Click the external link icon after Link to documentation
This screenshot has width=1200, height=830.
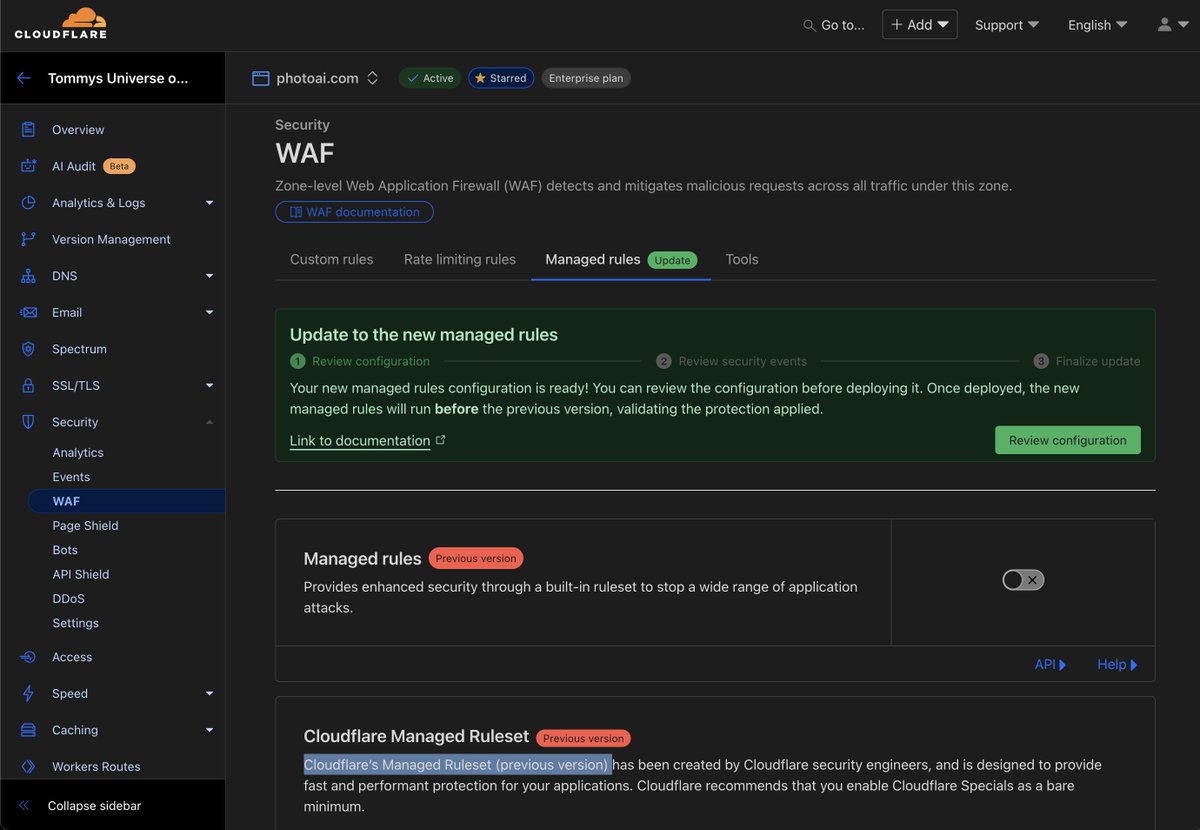pos(441,440)
